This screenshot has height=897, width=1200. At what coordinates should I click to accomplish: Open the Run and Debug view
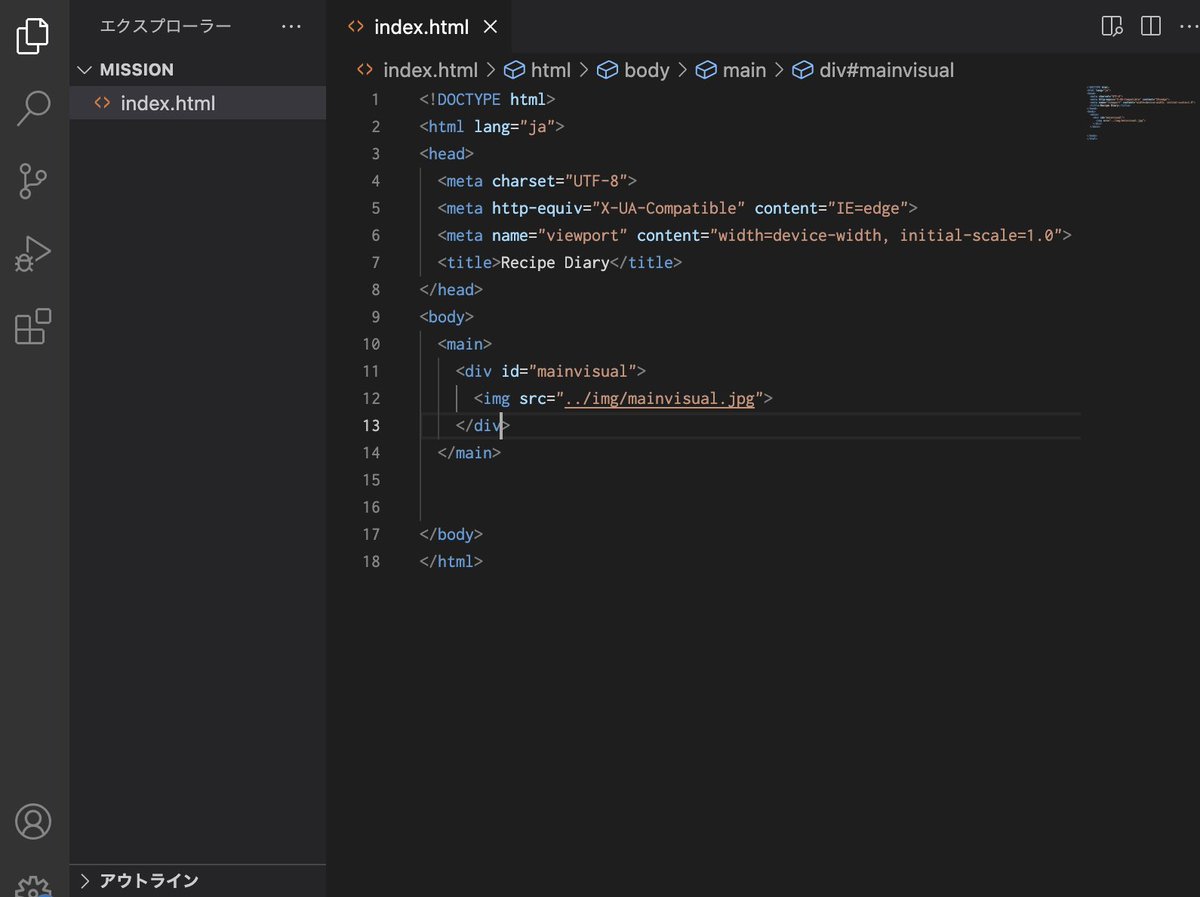coord(33,254)
